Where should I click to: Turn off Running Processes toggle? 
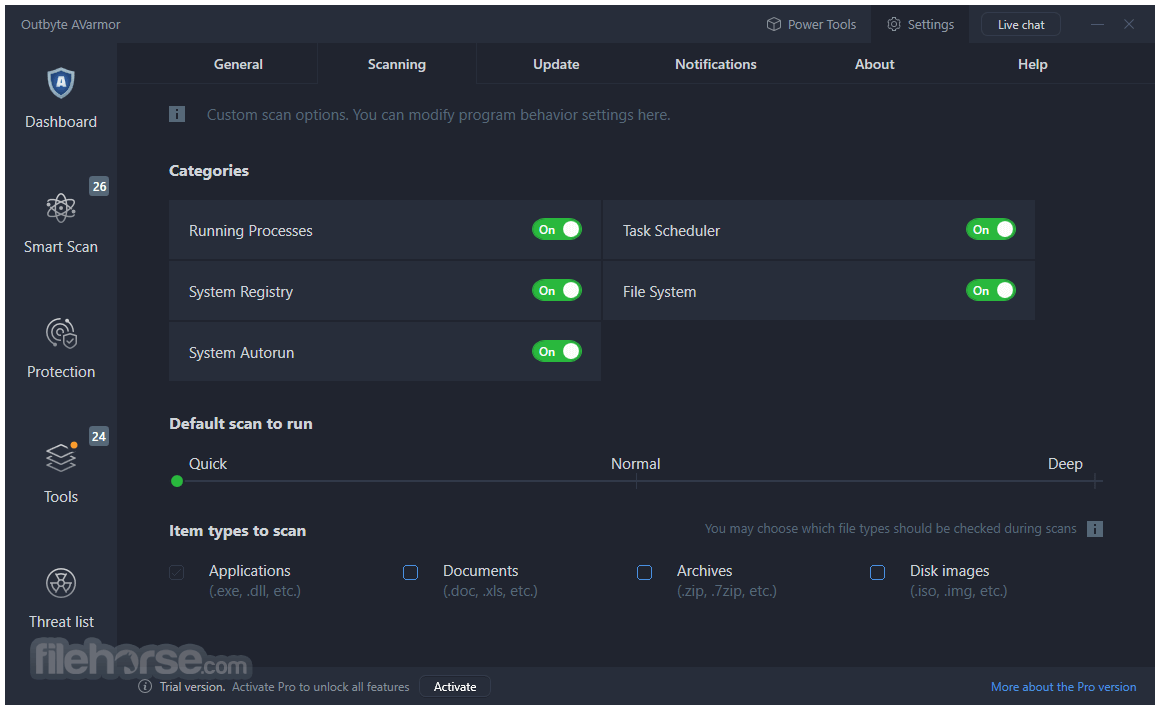pos(556,229)
